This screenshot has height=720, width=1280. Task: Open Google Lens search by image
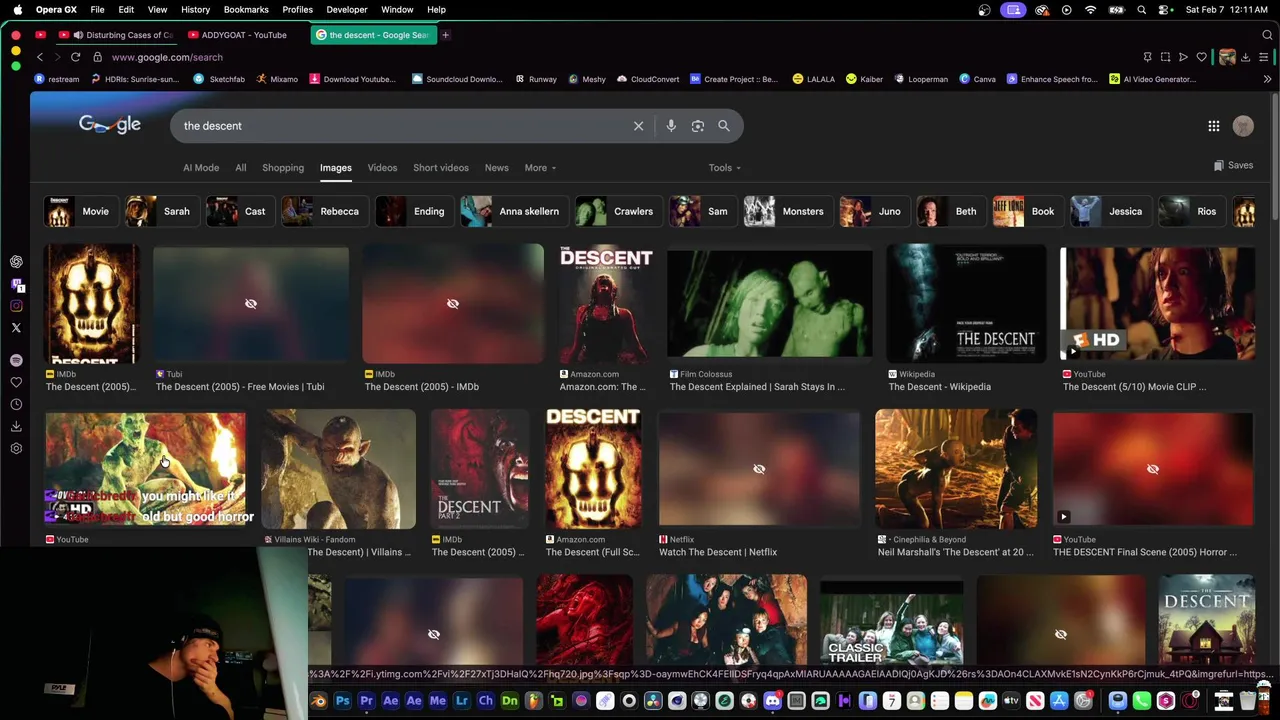click(698, 126)
